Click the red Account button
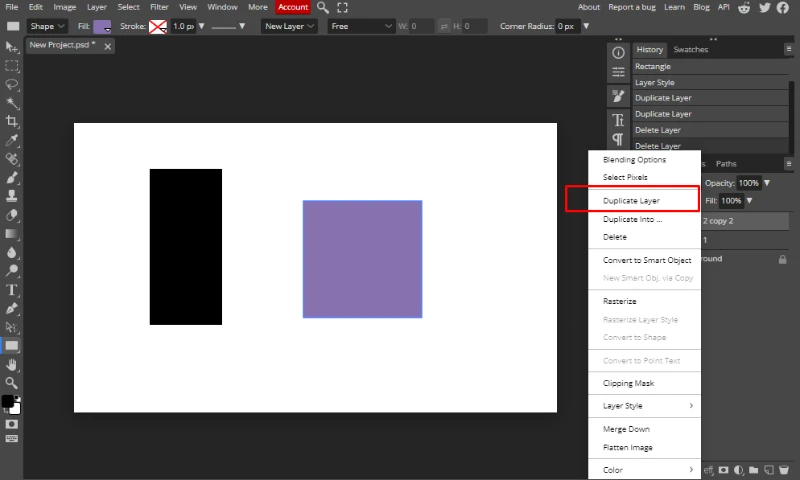 tap(293, 7)
